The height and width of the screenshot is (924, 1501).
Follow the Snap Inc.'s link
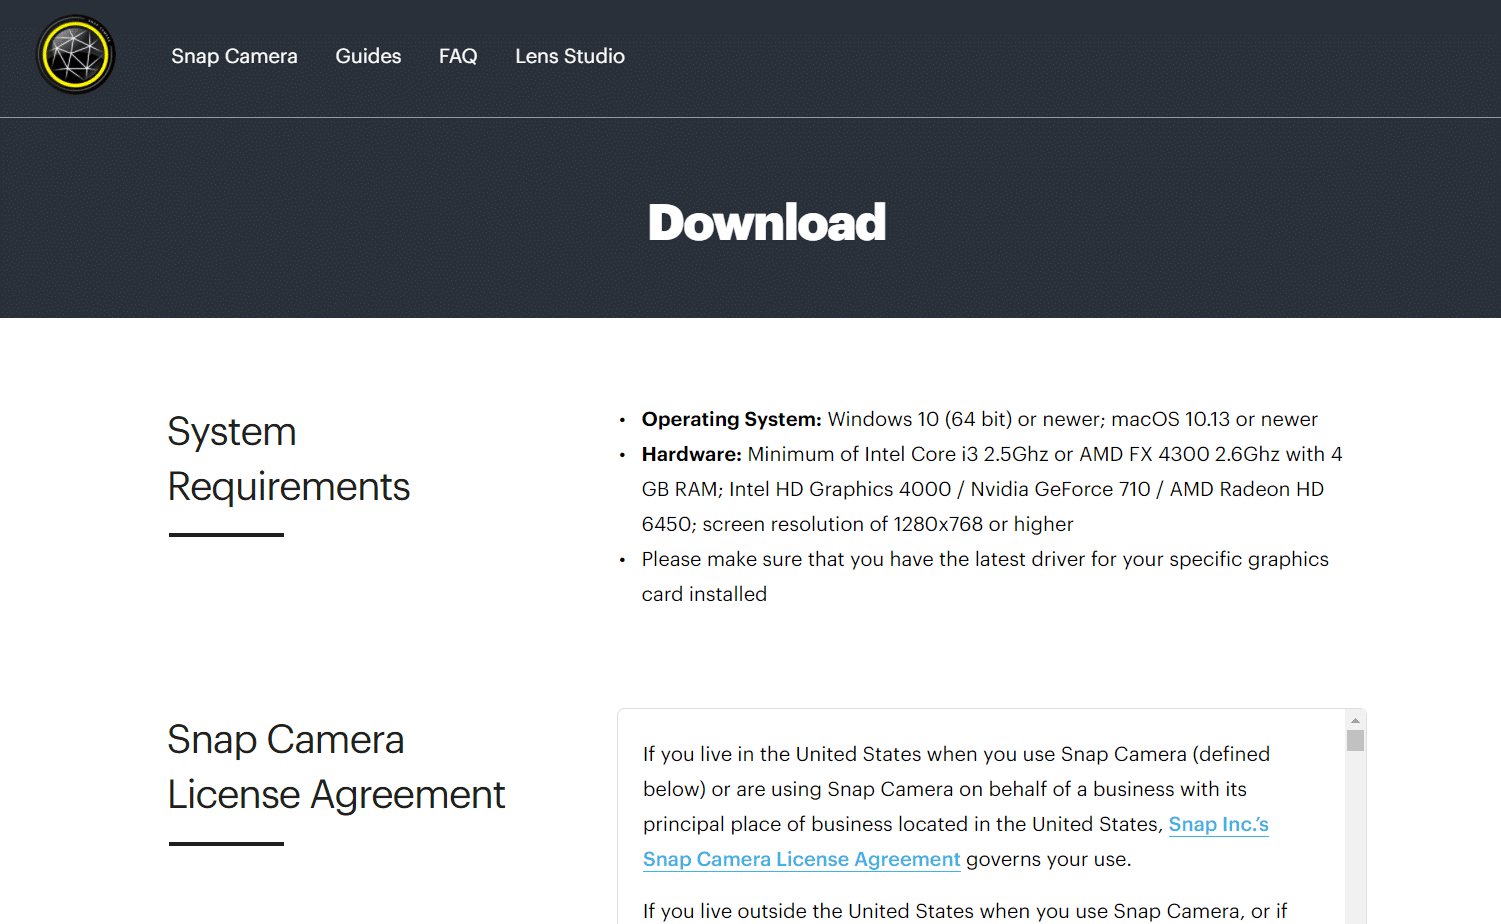(1218, 824)
